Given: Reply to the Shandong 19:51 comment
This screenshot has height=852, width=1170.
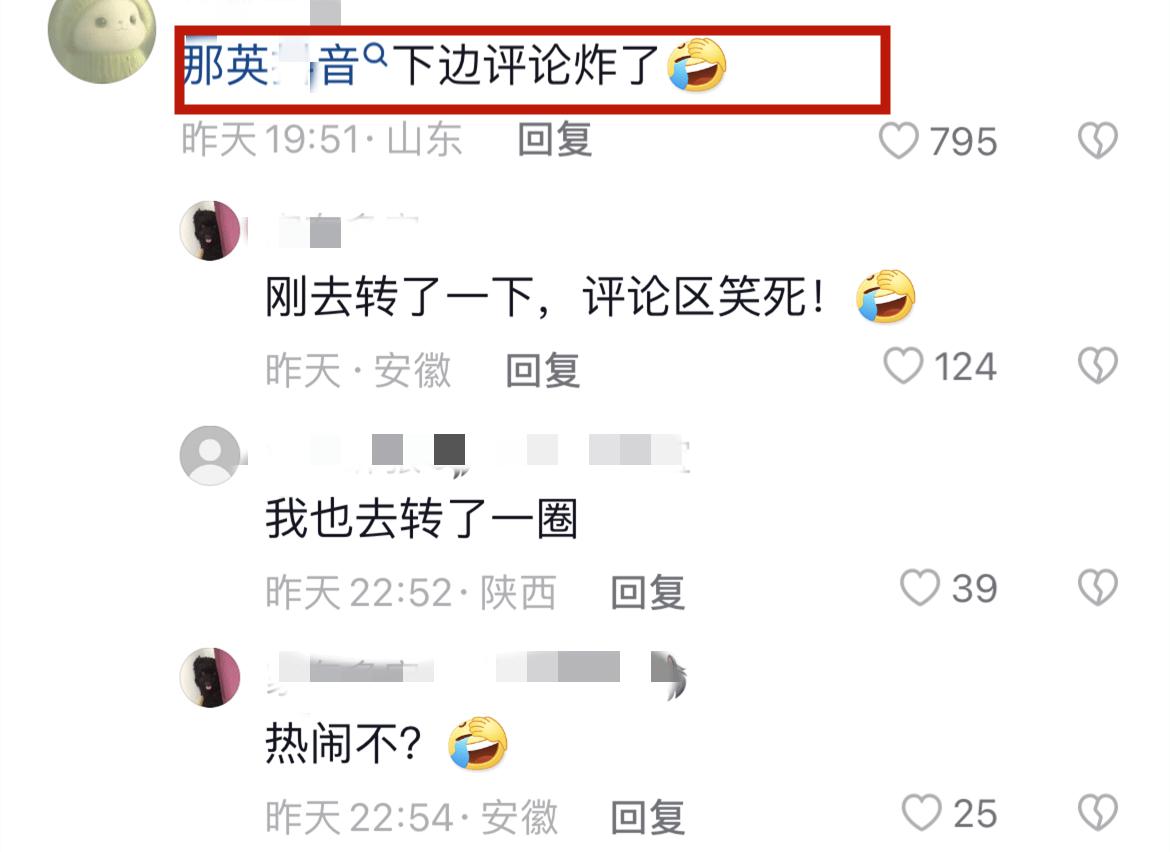Looking at the screenshot, I should tap(555, 140).
